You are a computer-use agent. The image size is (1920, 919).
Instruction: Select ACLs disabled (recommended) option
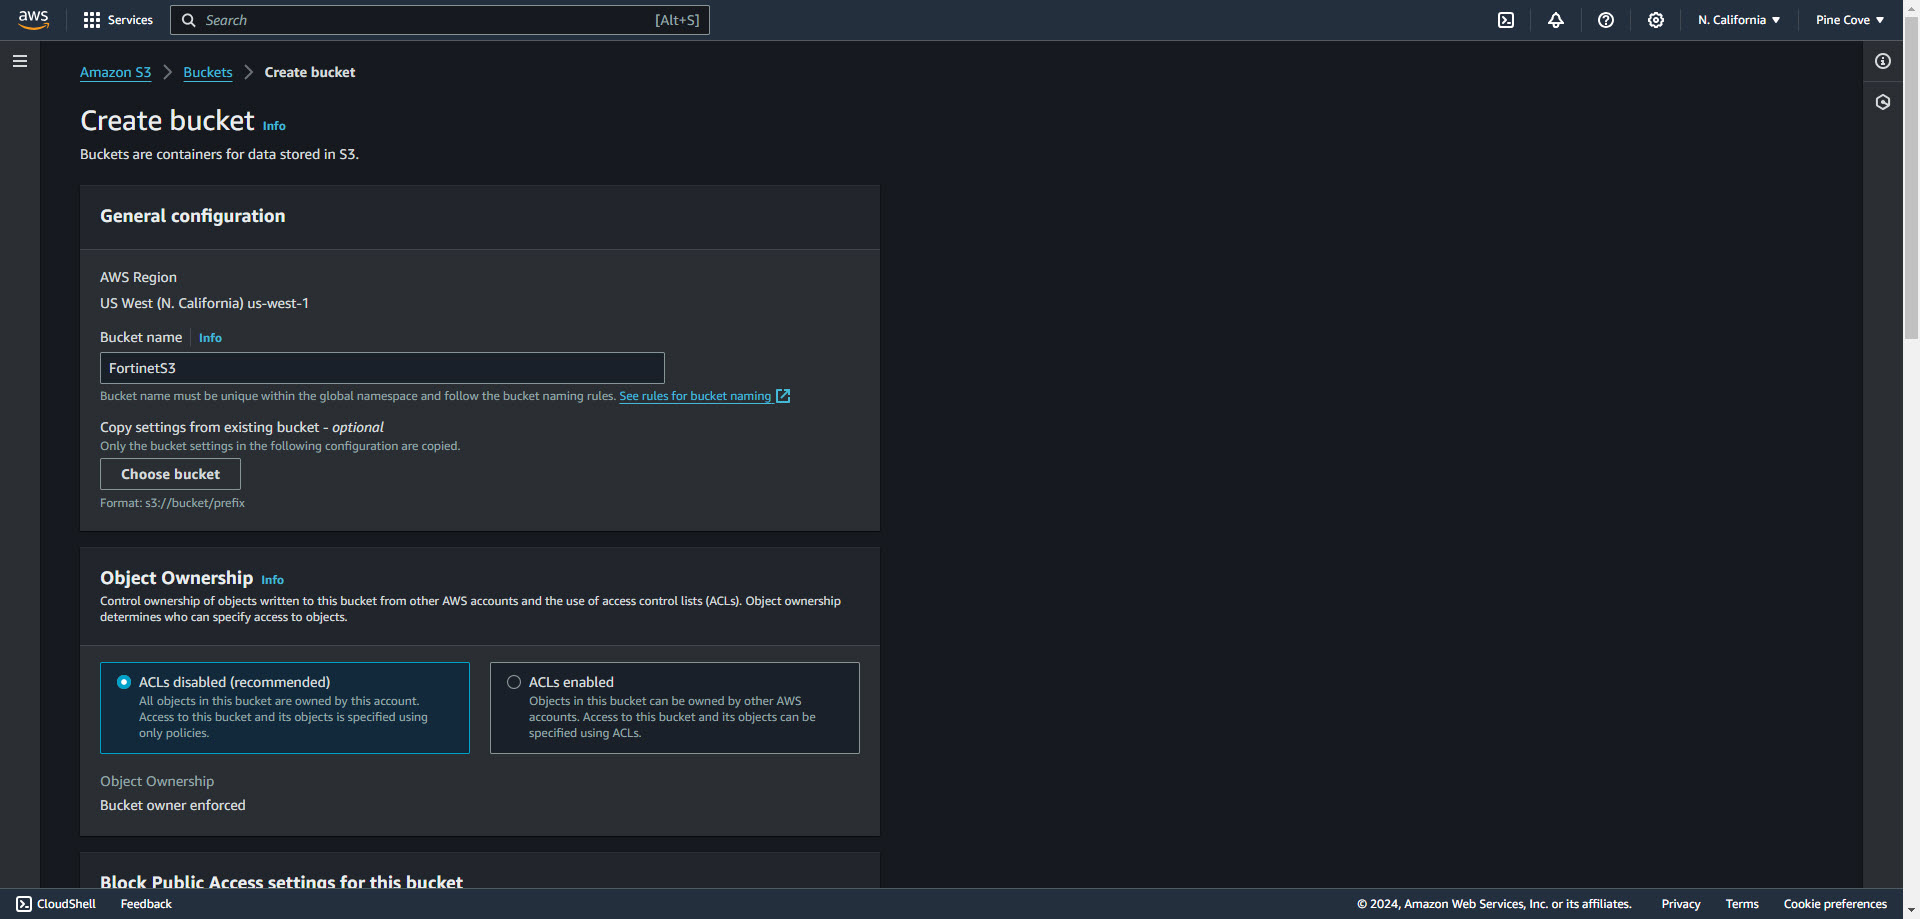[285, 708]
